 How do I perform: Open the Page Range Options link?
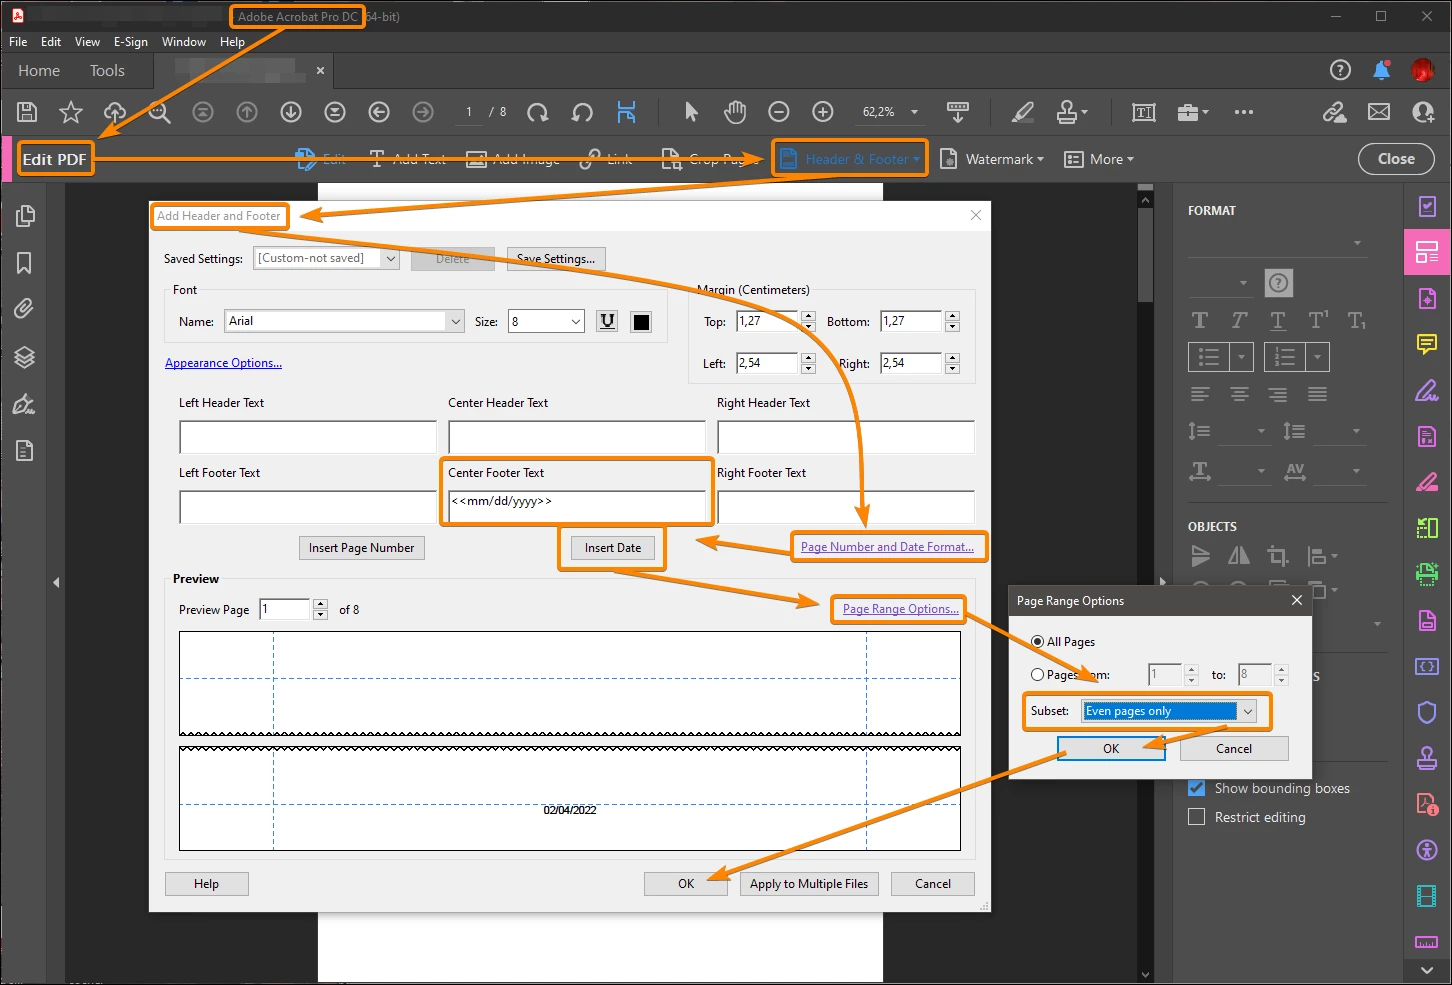click(x=901, y=609)
